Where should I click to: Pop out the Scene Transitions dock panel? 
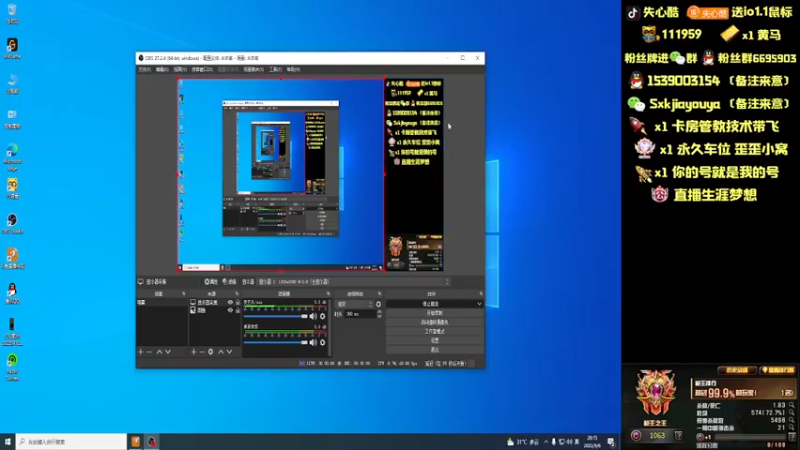pyautogui.click(x=379, y=294)
